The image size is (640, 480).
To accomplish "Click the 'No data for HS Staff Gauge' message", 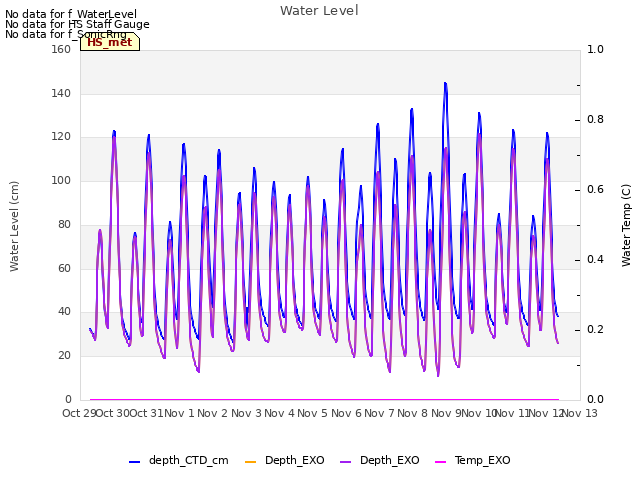I will click(x=77, y=24).
